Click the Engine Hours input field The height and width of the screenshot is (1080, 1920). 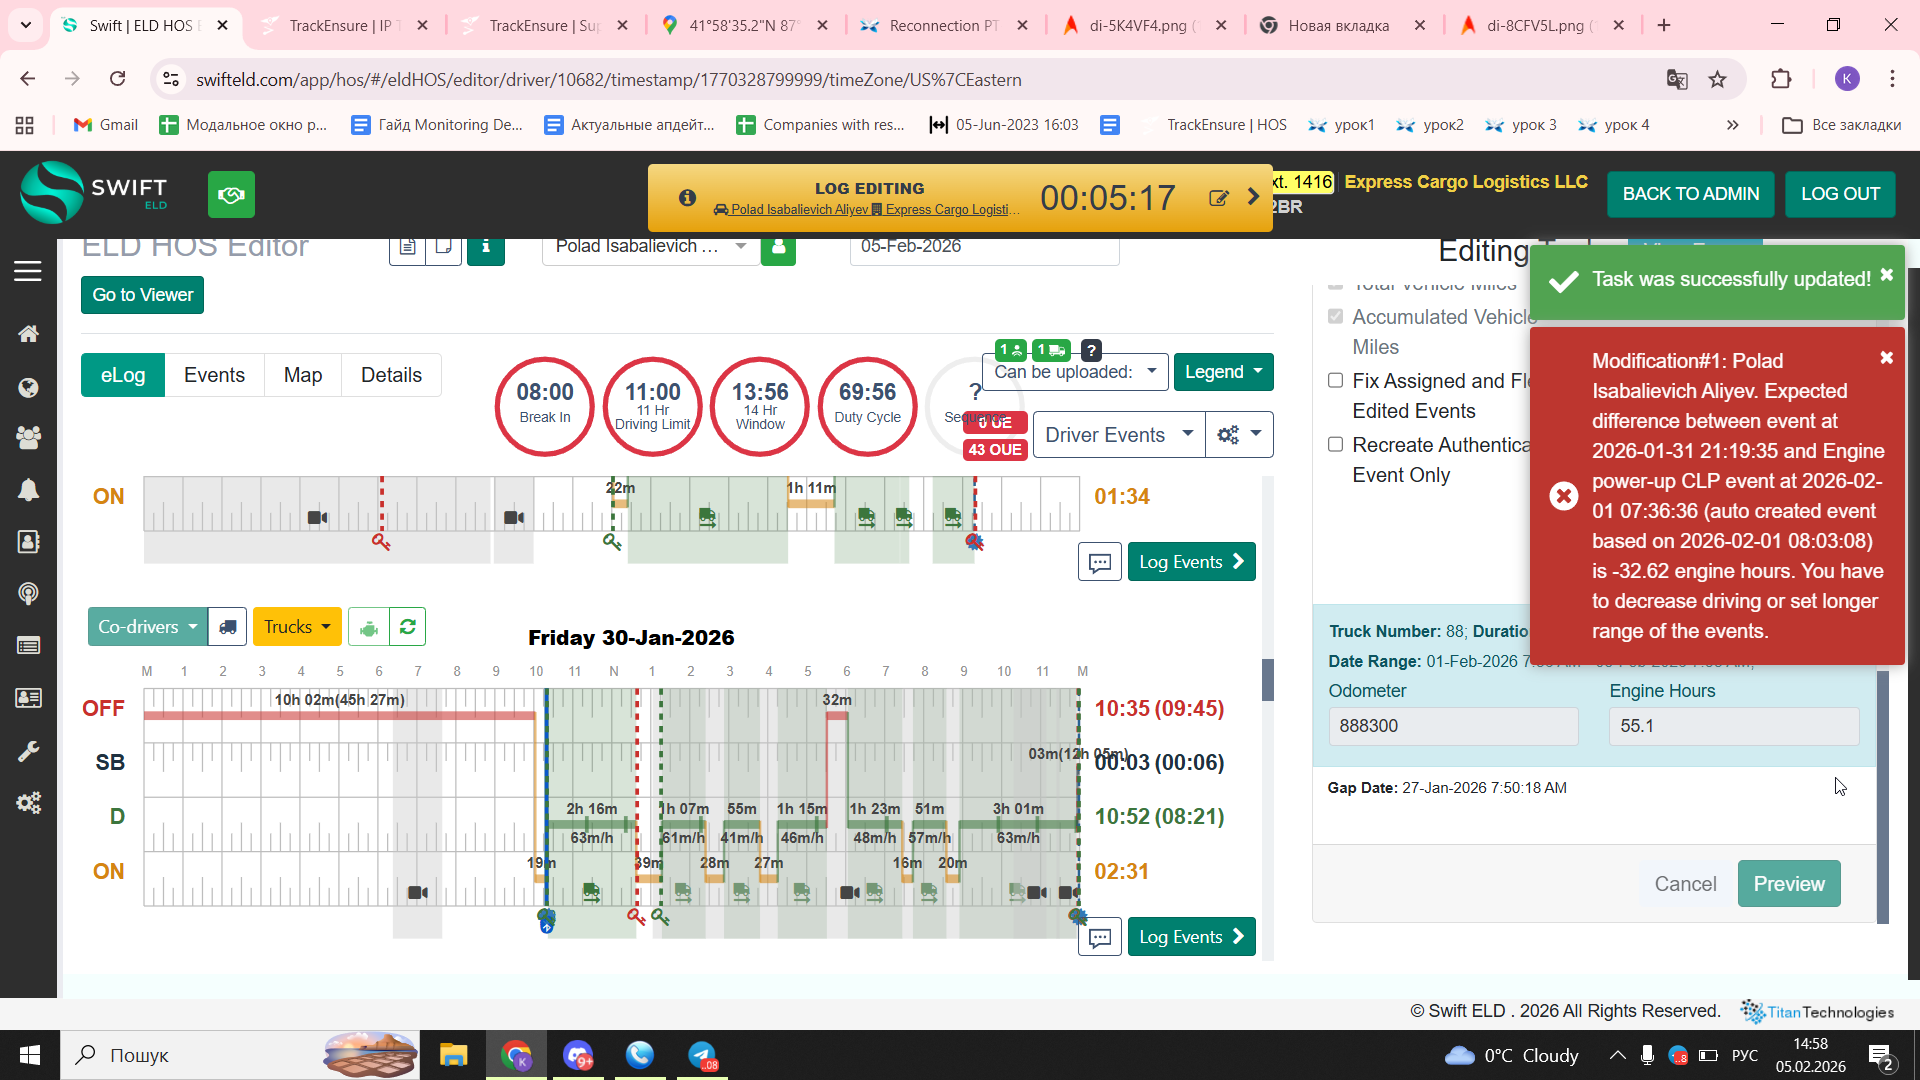click(1733, 726)
